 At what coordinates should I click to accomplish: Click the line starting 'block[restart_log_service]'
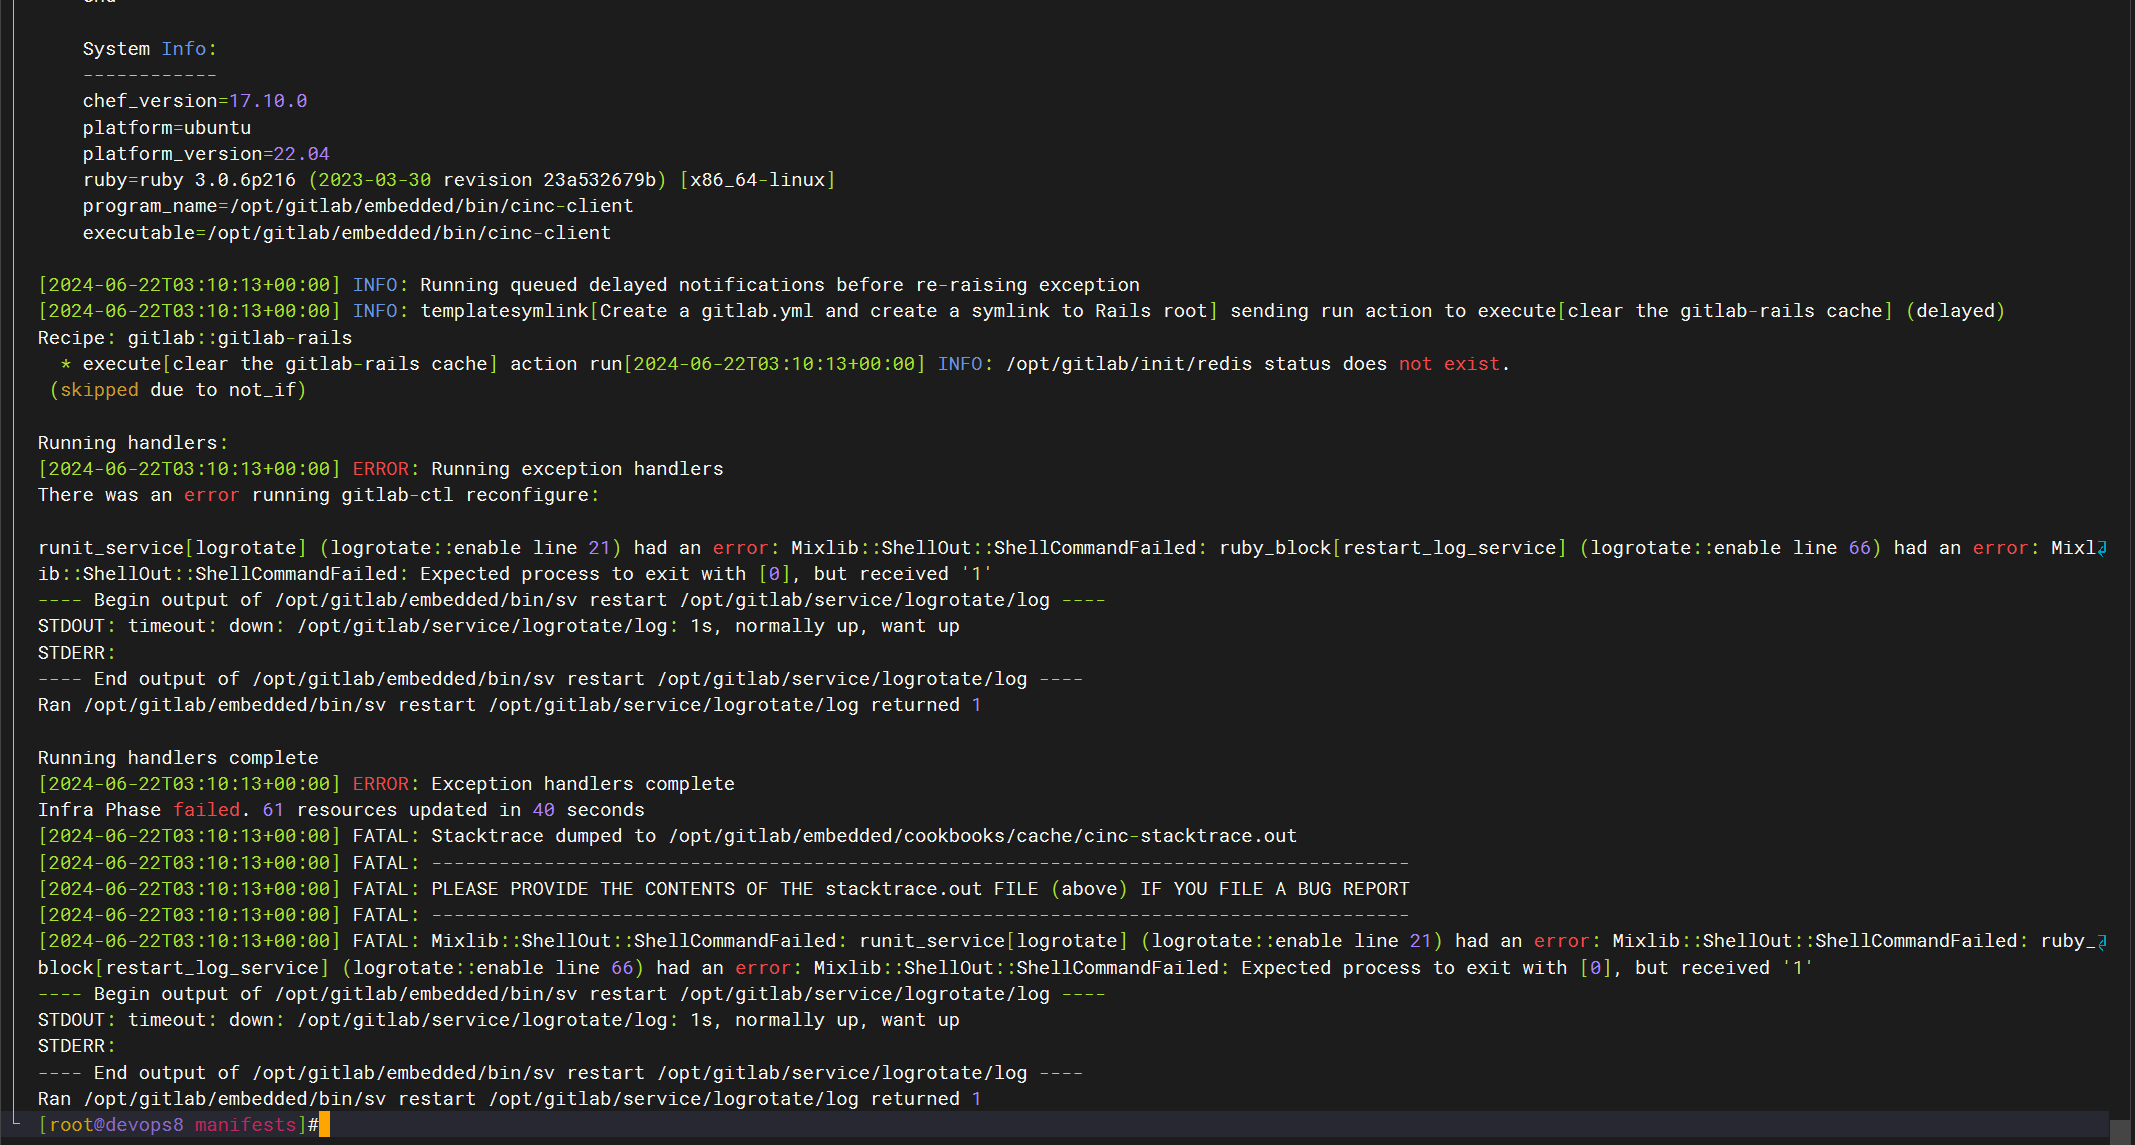[x=925, y=968]
